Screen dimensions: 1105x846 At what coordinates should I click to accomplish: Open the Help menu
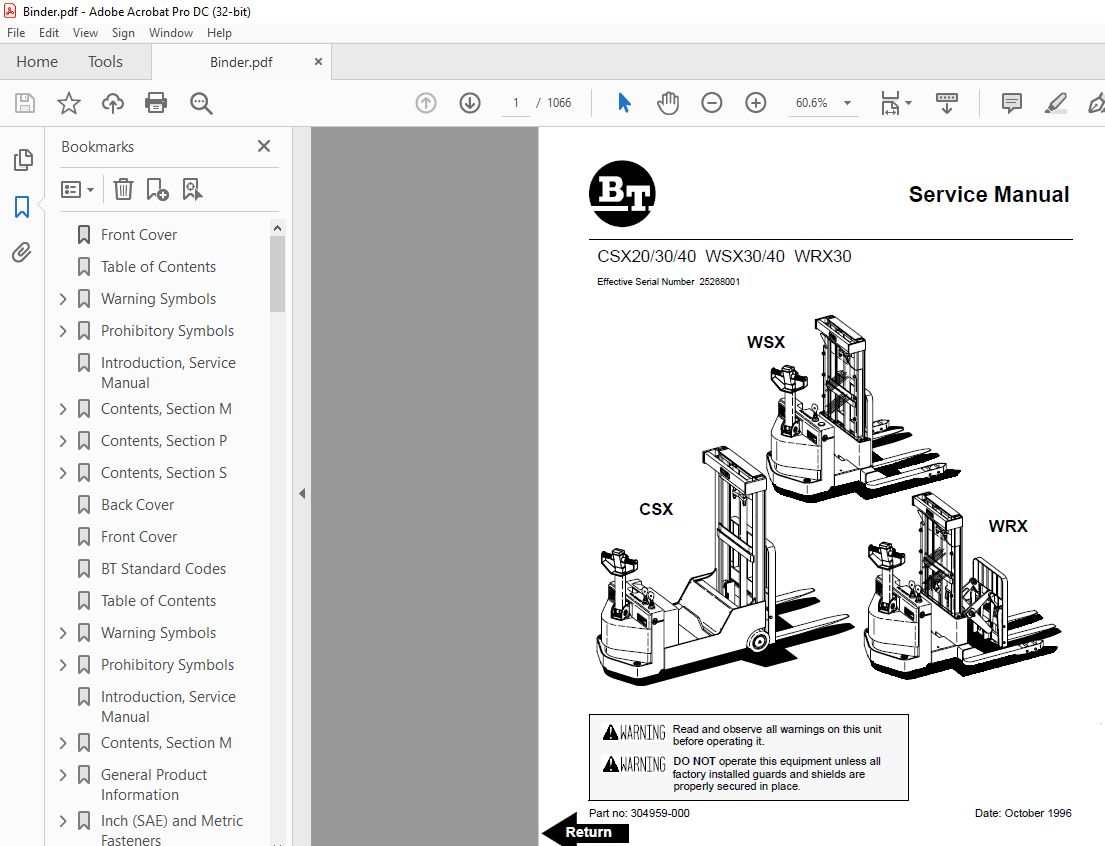219,32
